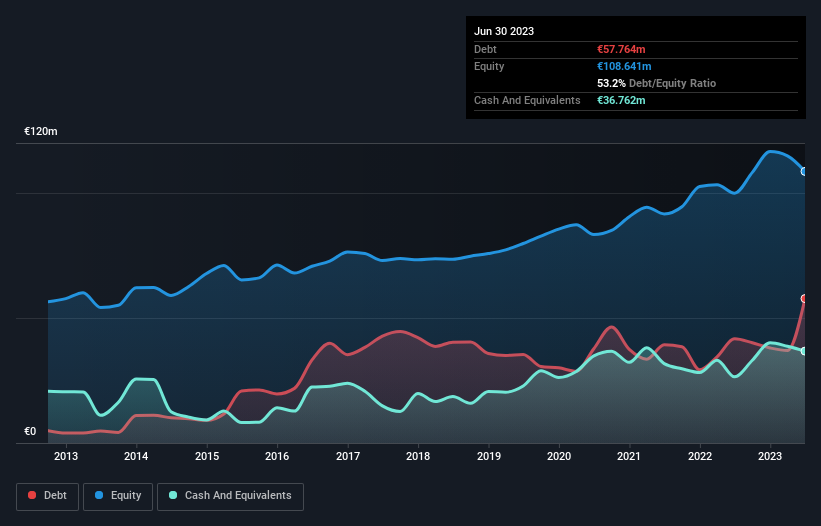Click the red Debt legend dot
821x526 pixels.
point(32,495)
